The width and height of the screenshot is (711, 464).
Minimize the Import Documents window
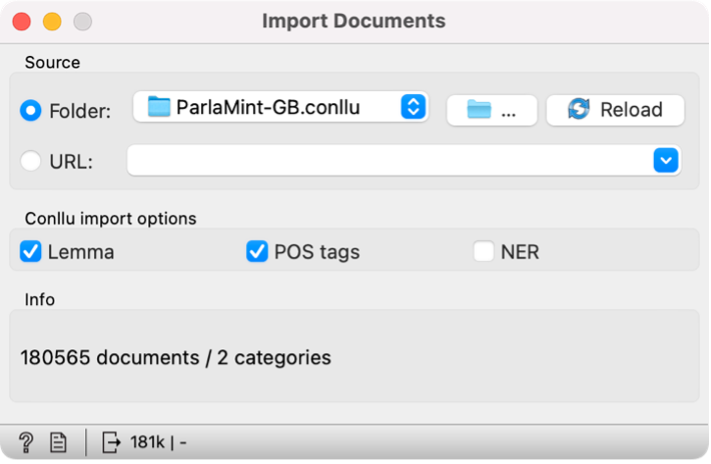52,21
